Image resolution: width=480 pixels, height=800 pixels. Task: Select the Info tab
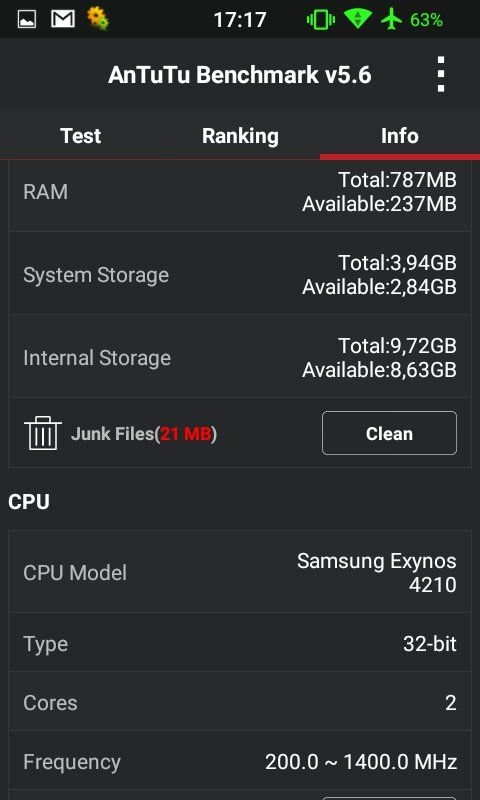coord(400,136)
